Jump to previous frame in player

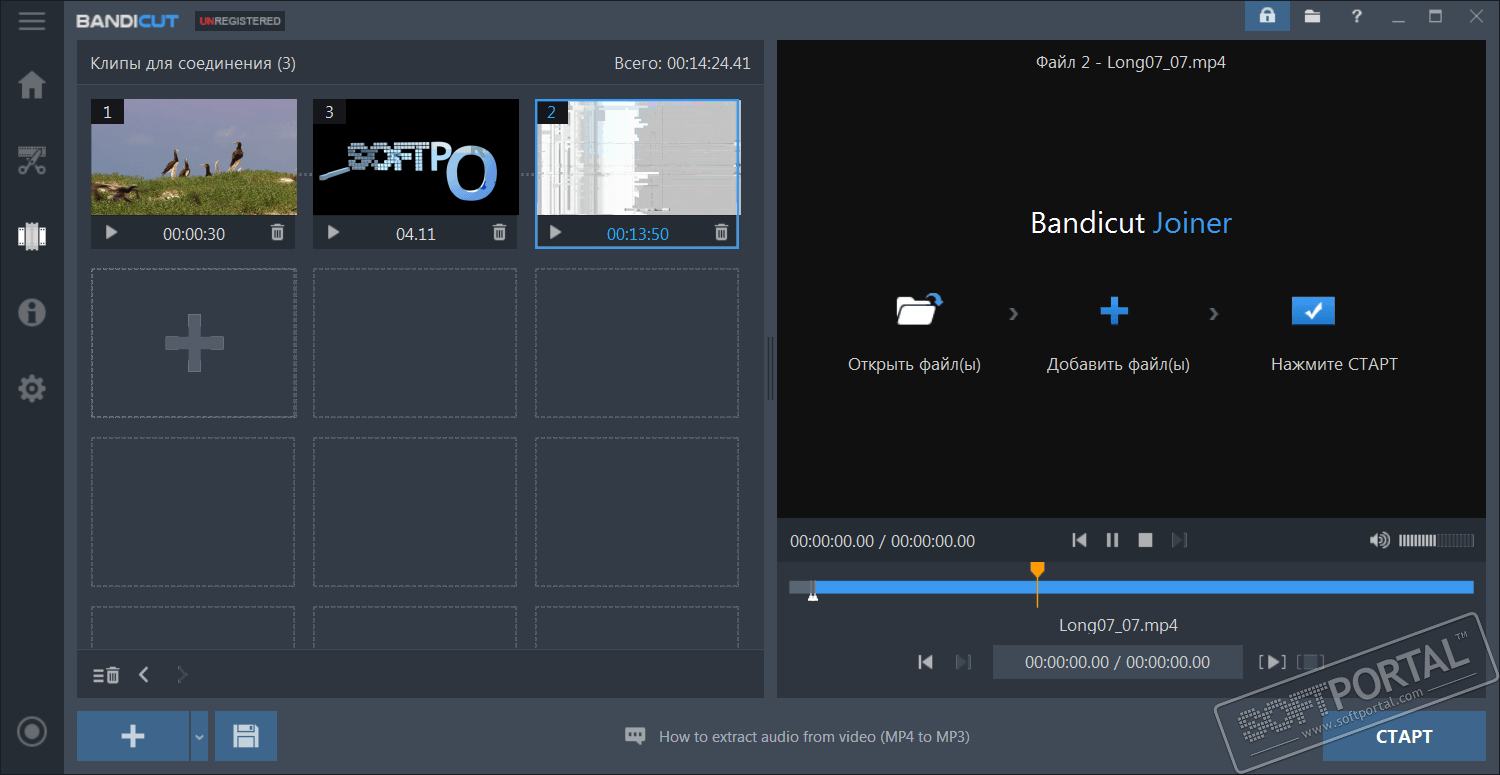pos(1079,540)
